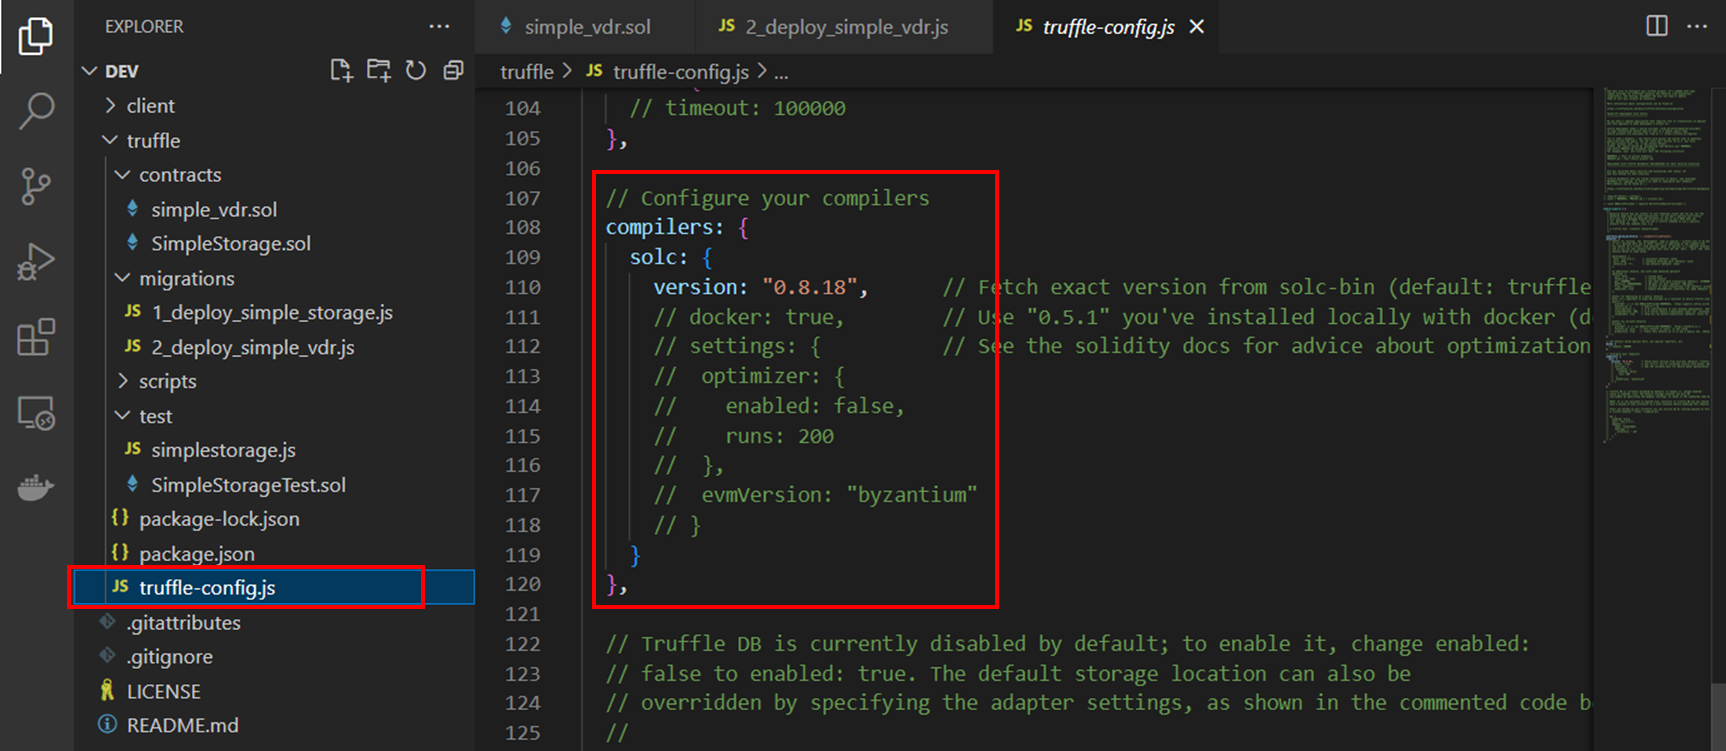Click line number 120 in gutter
This screenshot has height=751, width=1726.
pyautogui.click(x=522, y=584)
